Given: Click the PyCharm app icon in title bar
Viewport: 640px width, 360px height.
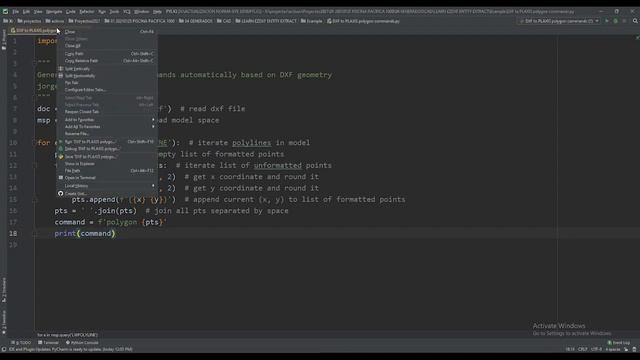Looking at the screenshot, I should [x=5, y=11].
